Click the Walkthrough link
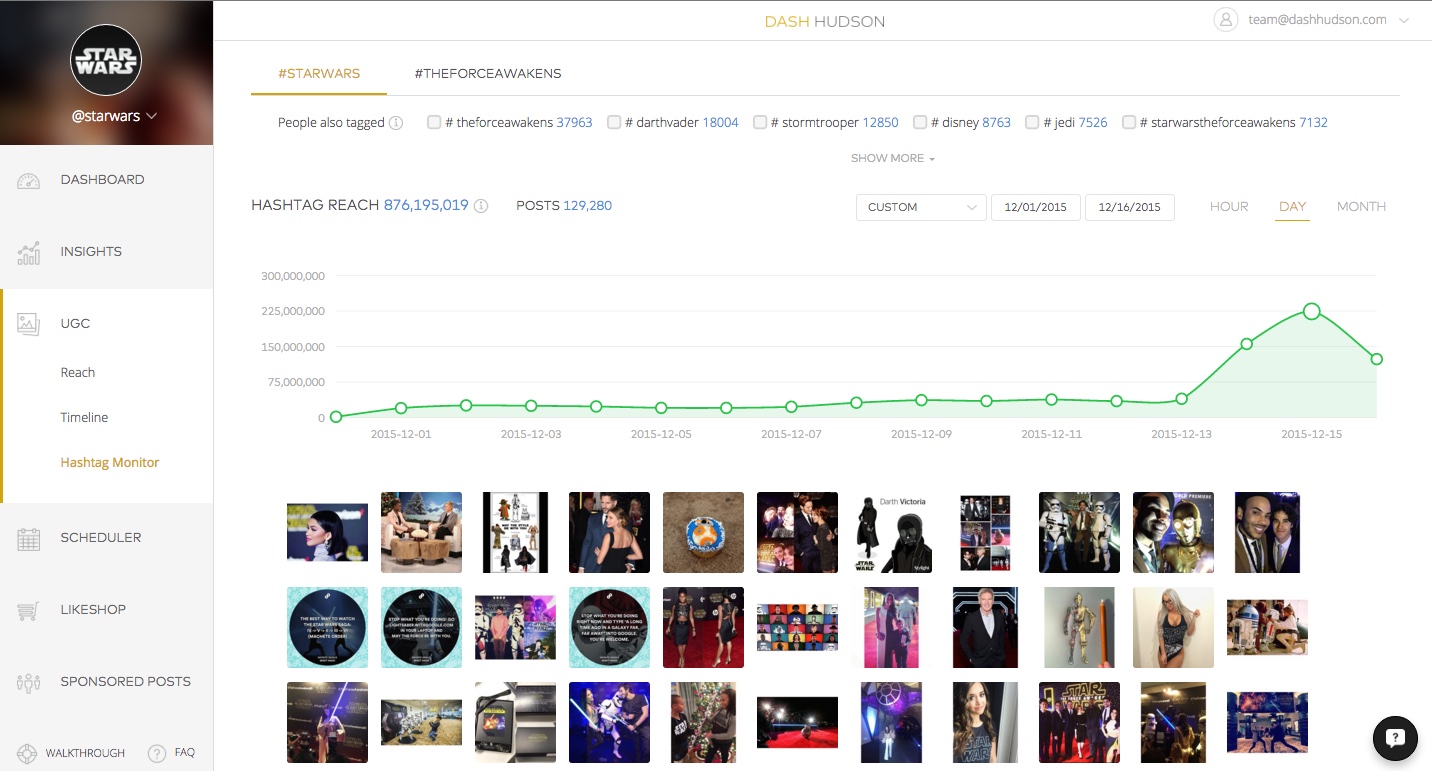This screenshot has height=771, width=1432. [x=85, y=753]
